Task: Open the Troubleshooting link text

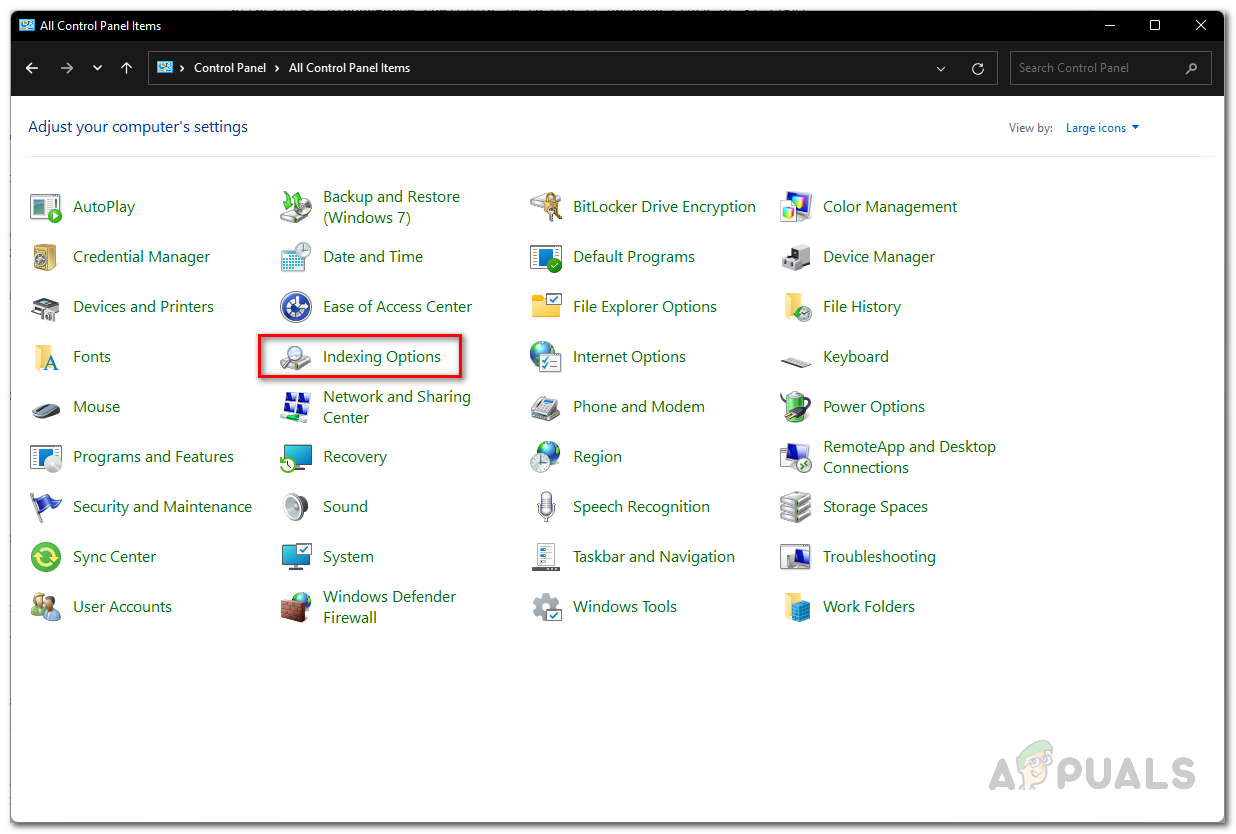Action: click(879, 557)
